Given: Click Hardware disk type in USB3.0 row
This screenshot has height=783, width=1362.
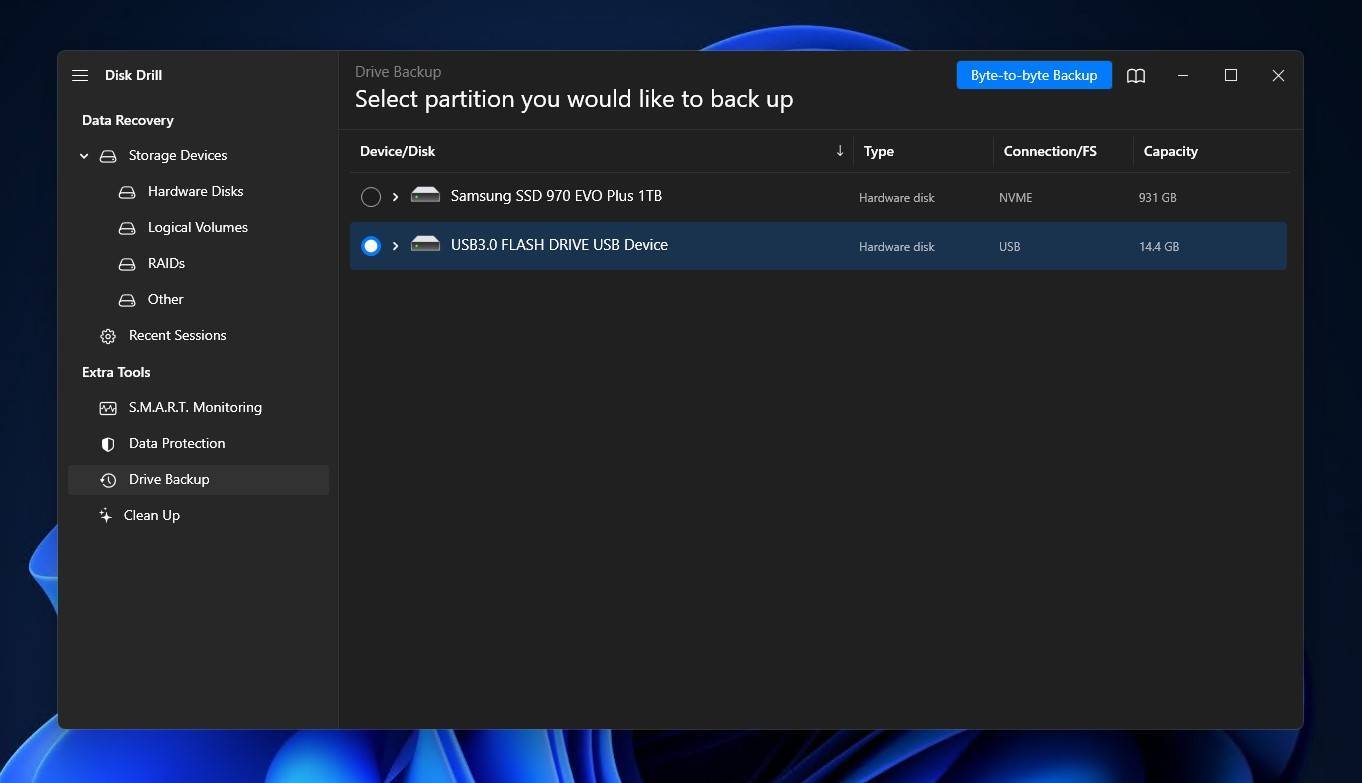Looking at the screenshot, I should [897, 247].
